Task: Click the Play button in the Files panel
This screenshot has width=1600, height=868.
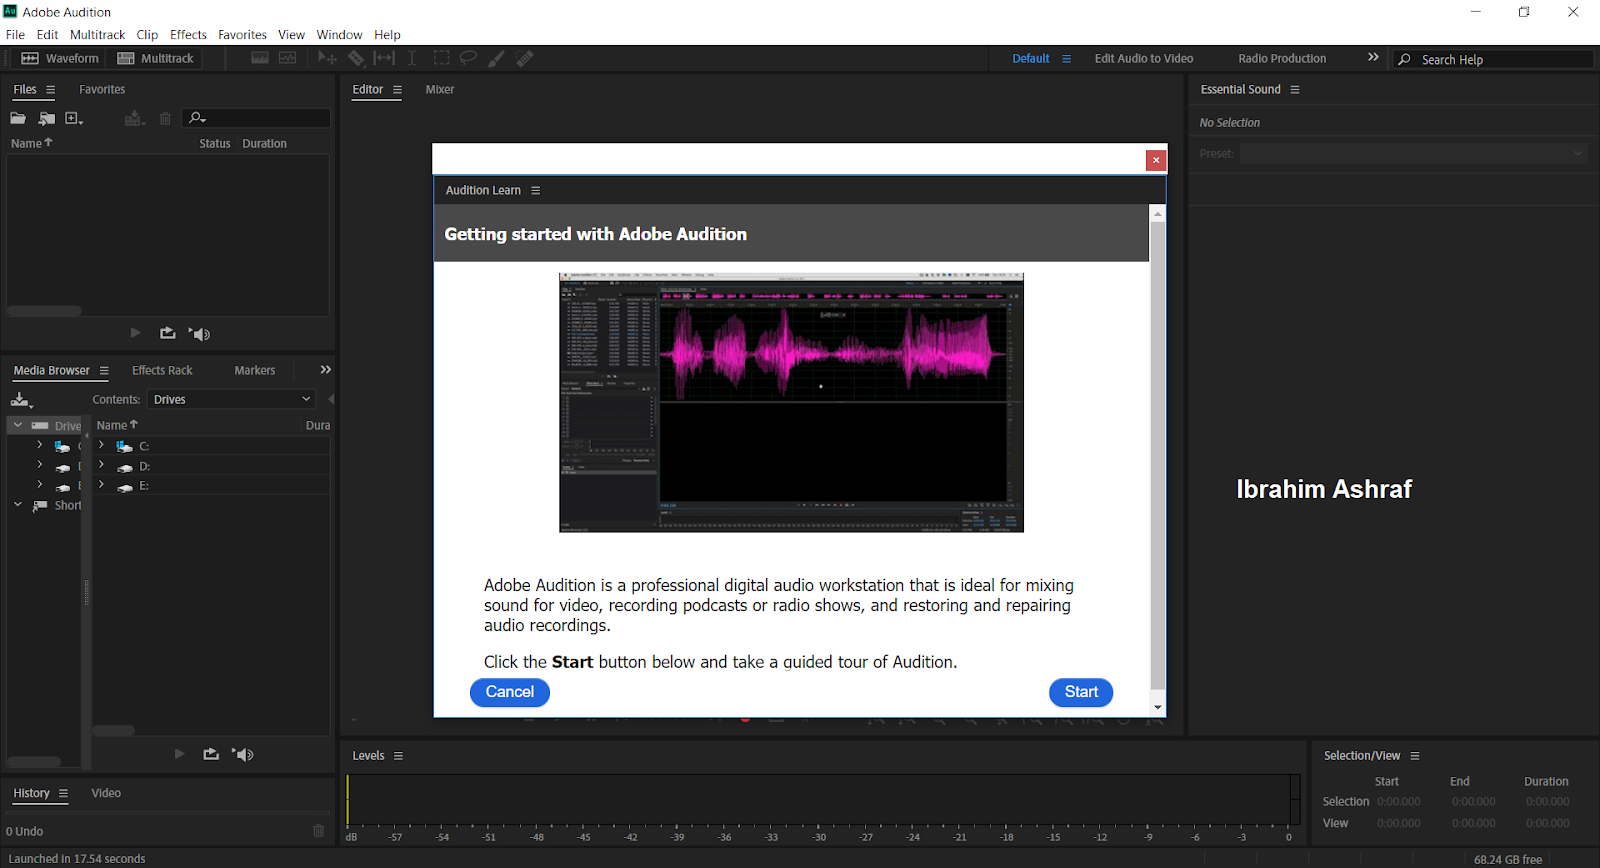Action: pos(136,333)
